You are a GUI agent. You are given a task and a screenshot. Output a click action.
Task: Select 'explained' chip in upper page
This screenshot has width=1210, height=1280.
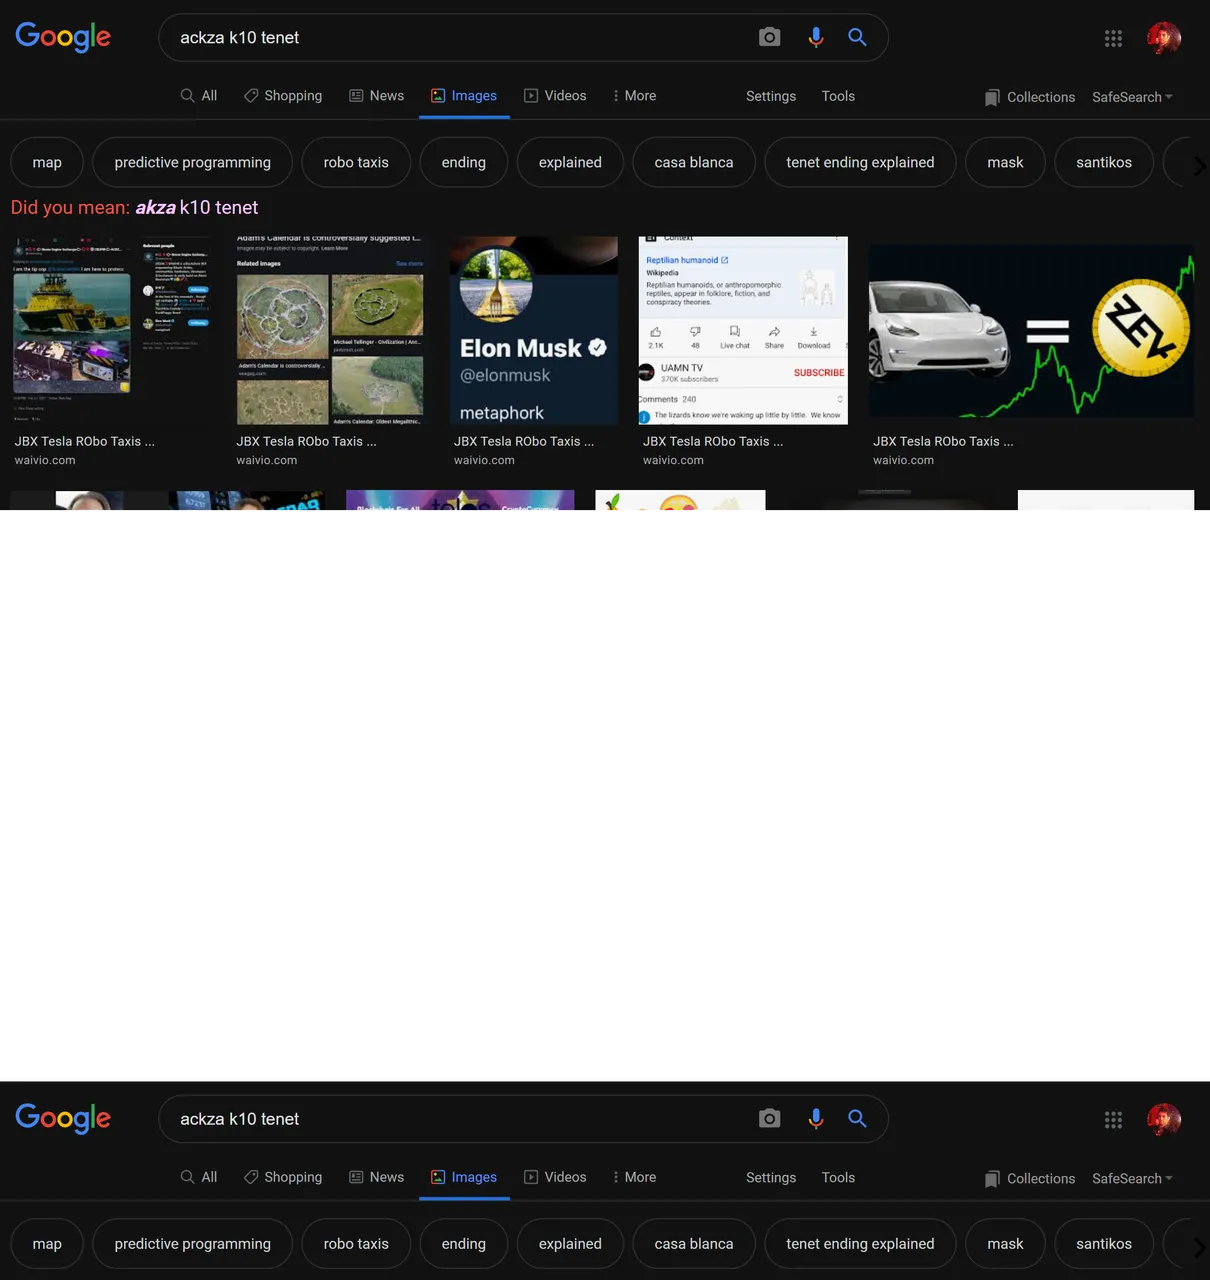click(x=570, y=162)
